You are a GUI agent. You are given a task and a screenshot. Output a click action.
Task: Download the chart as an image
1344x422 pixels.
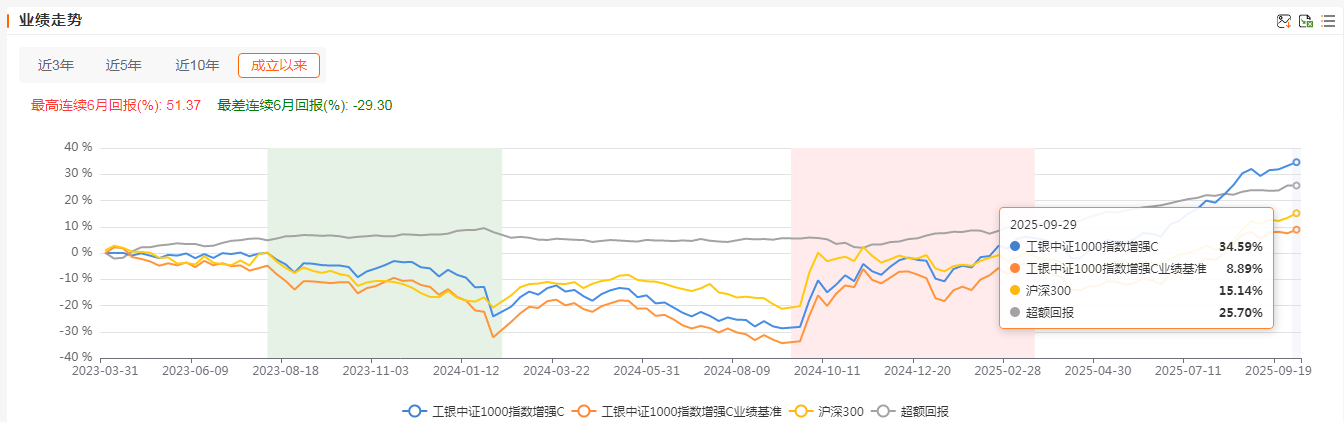[x=1284, y=21]
